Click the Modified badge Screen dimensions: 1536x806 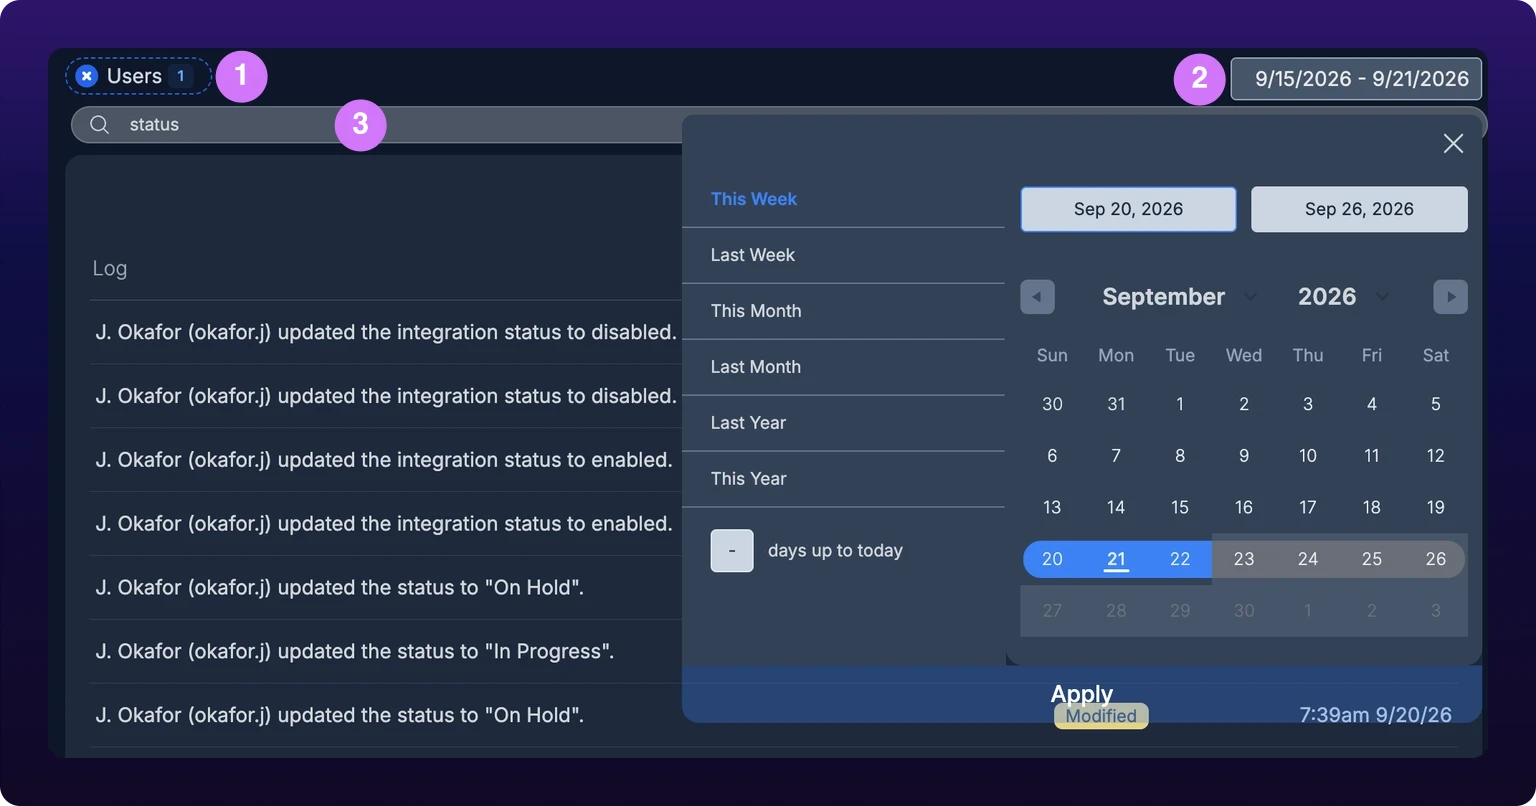point(1101,716)
